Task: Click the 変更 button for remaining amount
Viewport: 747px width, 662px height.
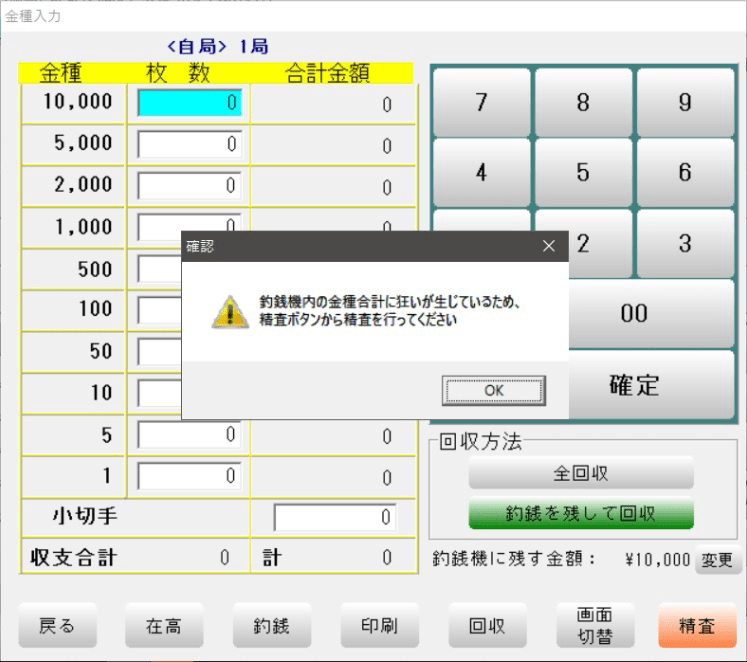Action: coord(716,561)
